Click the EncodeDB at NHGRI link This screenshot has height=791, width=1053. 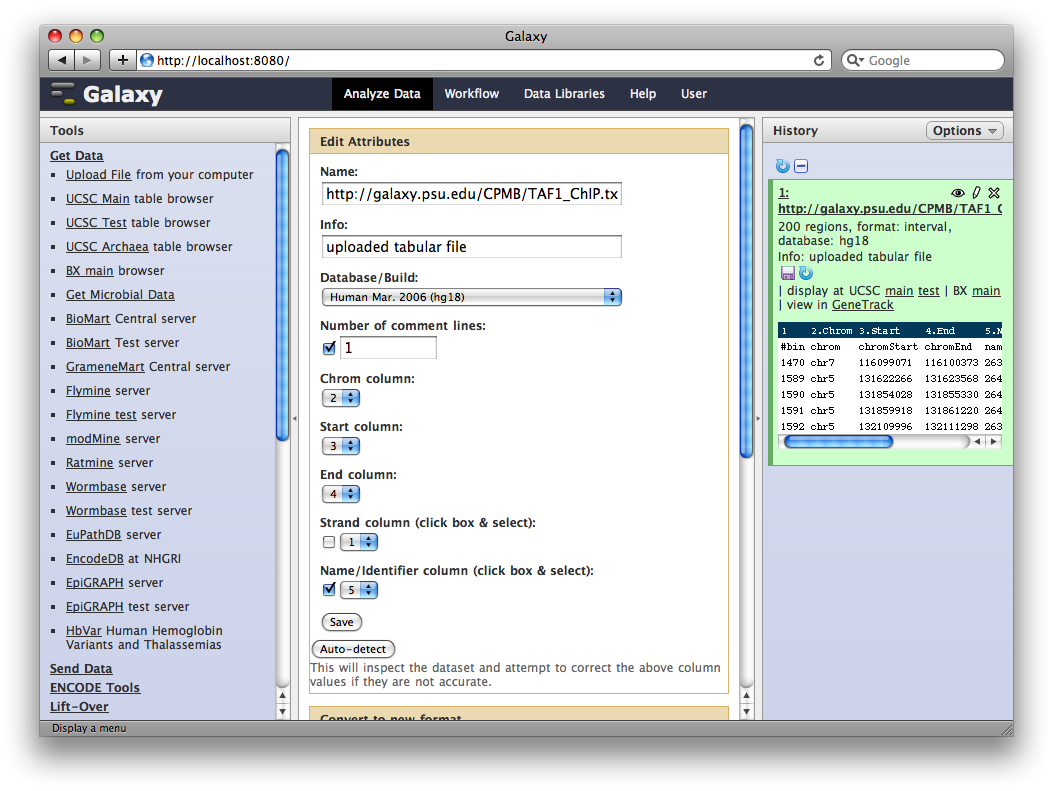tap(95, 559)
